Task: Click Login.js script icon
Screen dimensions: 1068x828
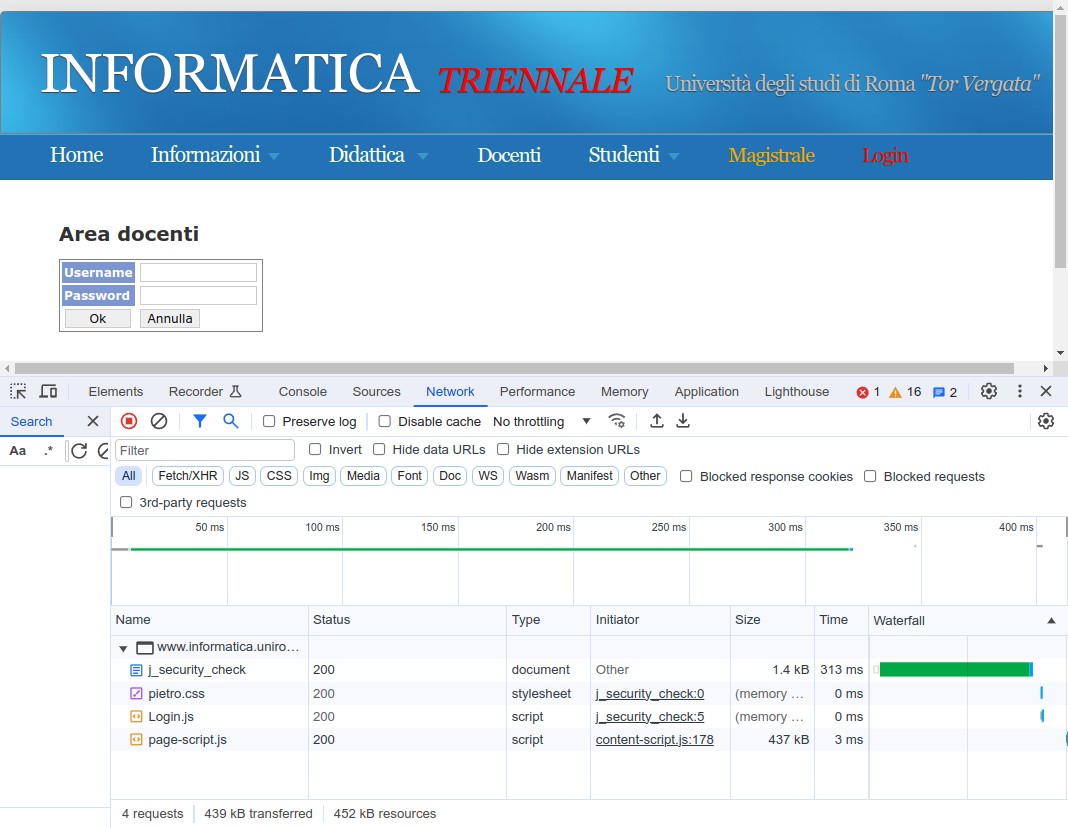Action: (x=136, y=717)
